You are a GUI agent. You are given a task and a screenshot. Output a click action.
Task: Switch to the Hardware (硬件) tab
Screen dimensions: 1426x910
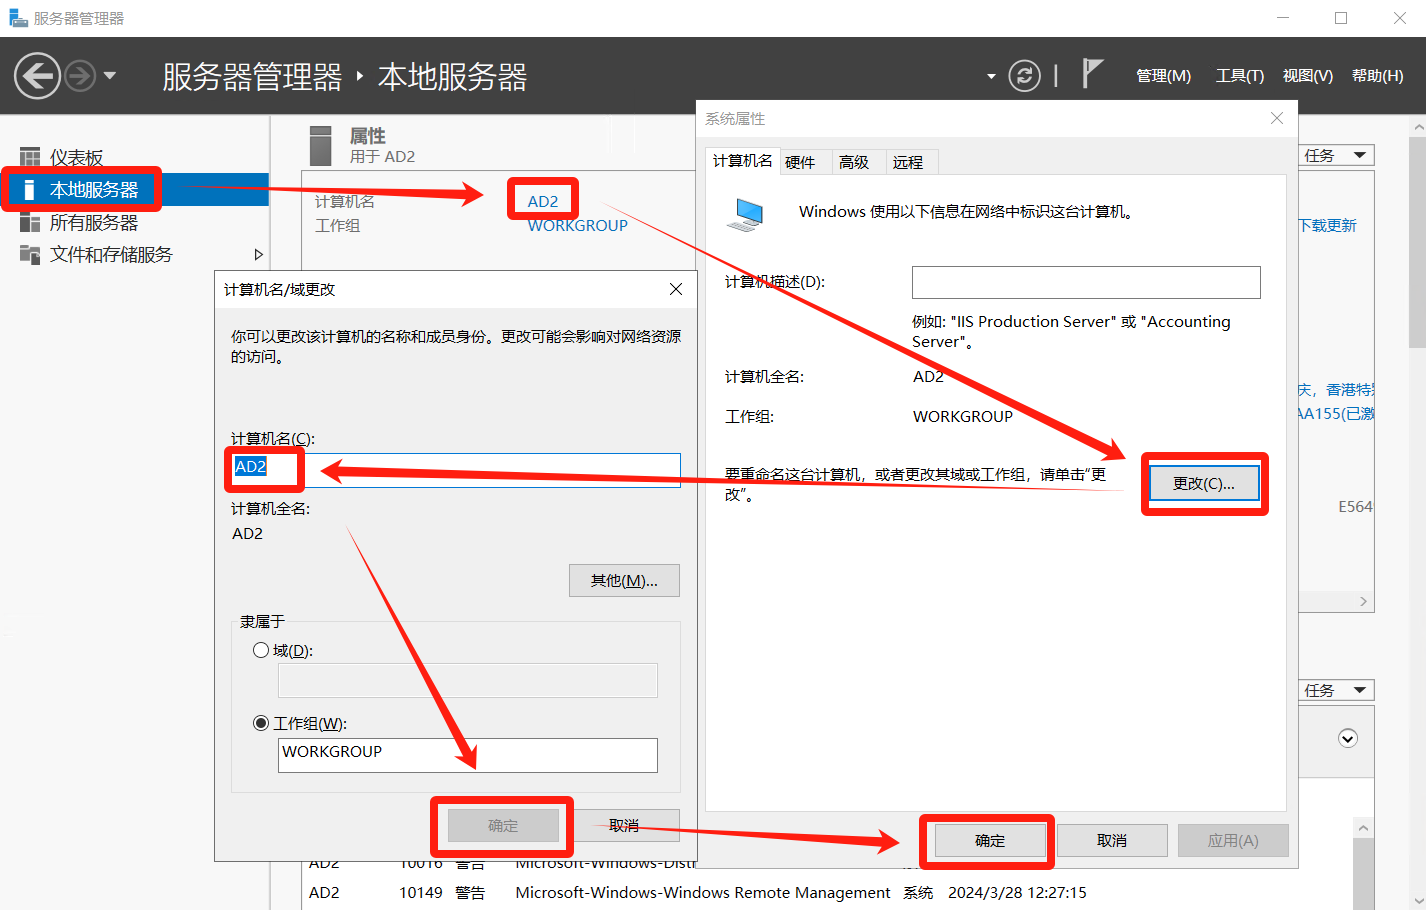tap(800, 162)
